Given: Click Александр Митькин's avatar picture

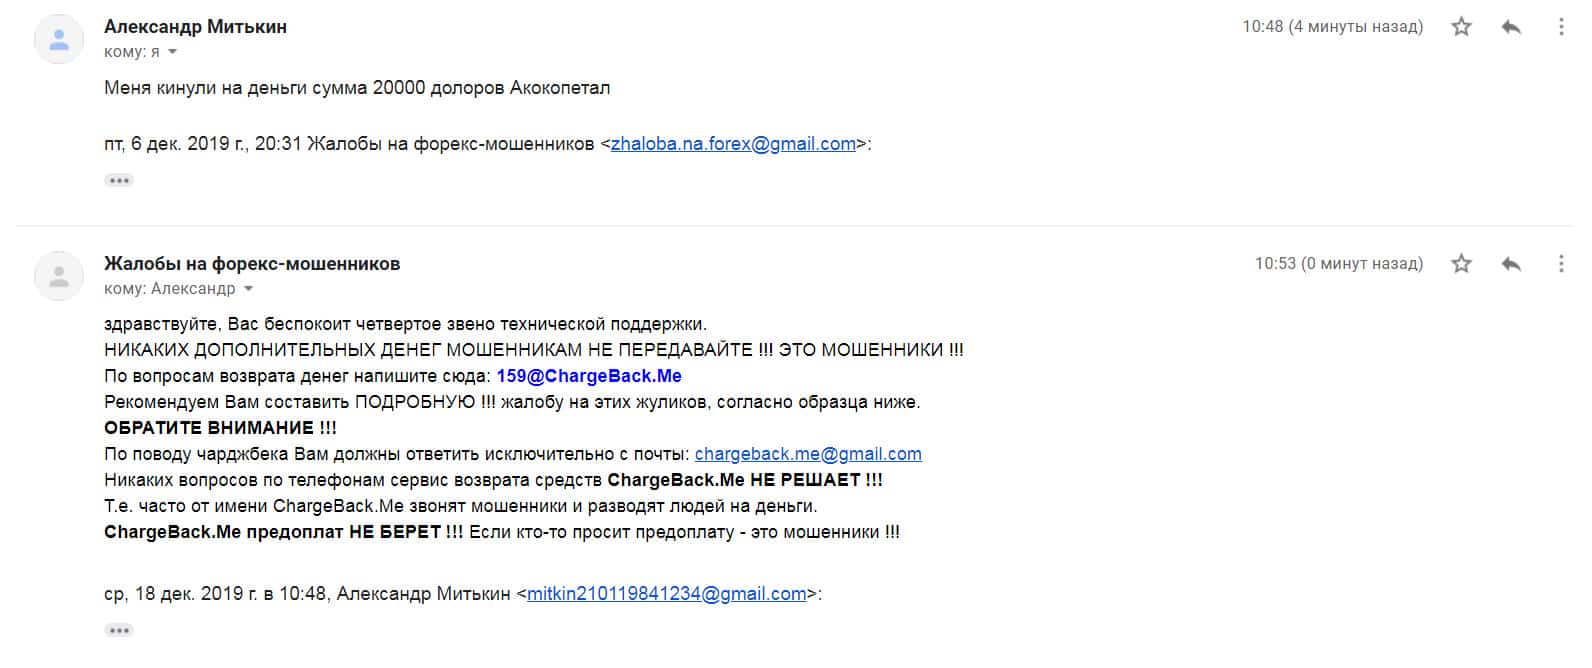Looking at the screenshot, I should tap(59, 39).
